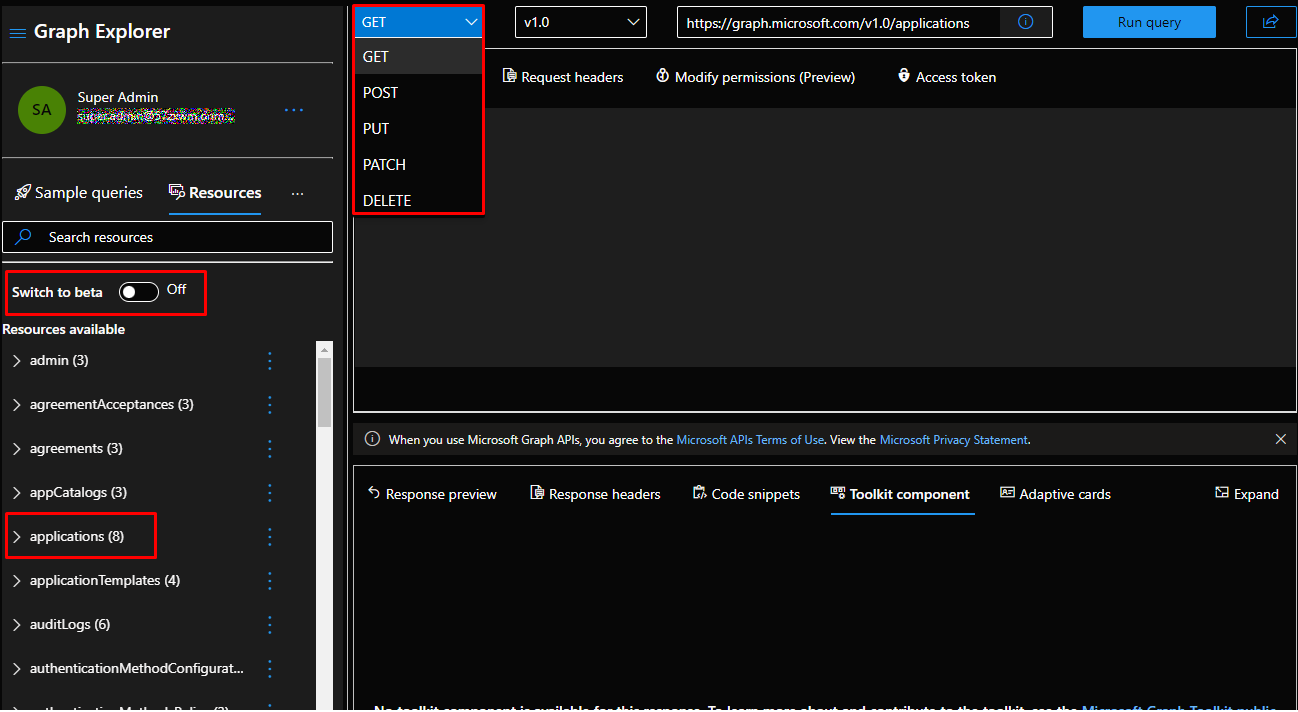Viewport: 1298px width, 712px height.
Task: Open the v1.0 API version dropdown
Action: point(580,22)
